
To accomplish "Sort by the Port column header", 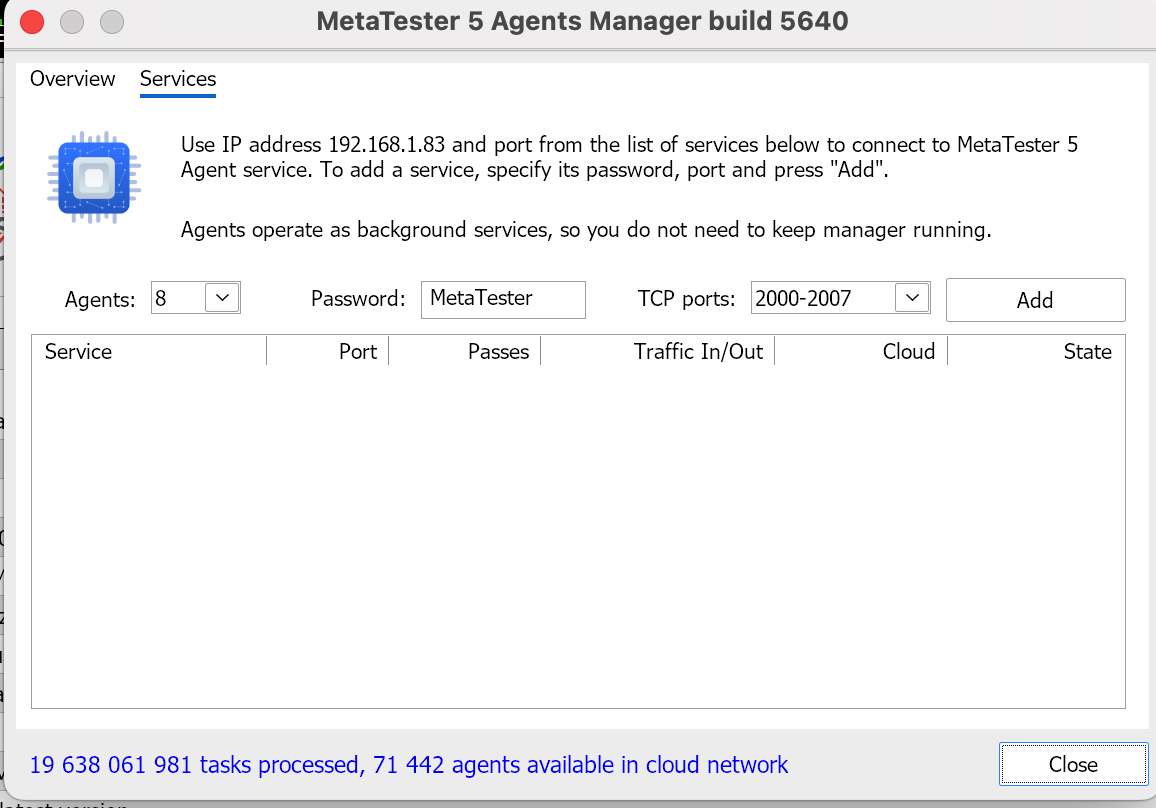I will (x=328, y=352).
